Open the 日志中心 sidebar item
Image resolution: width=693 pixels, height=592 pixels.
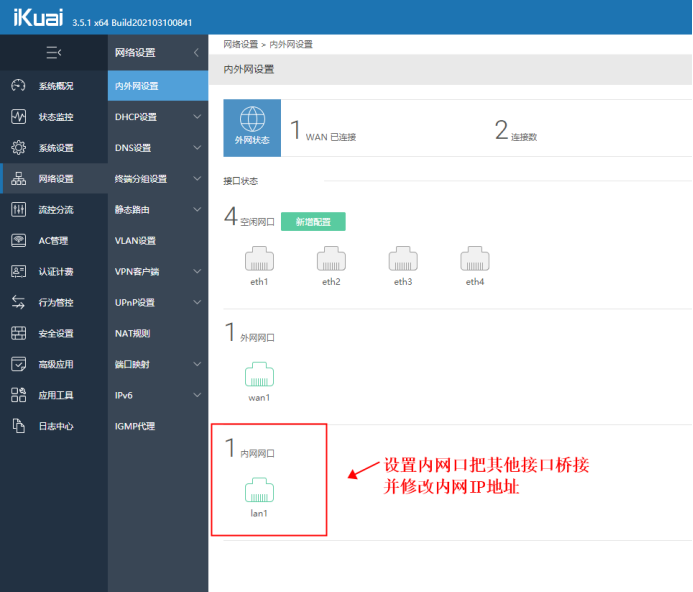pyautogui.click(x=55, y=426)
